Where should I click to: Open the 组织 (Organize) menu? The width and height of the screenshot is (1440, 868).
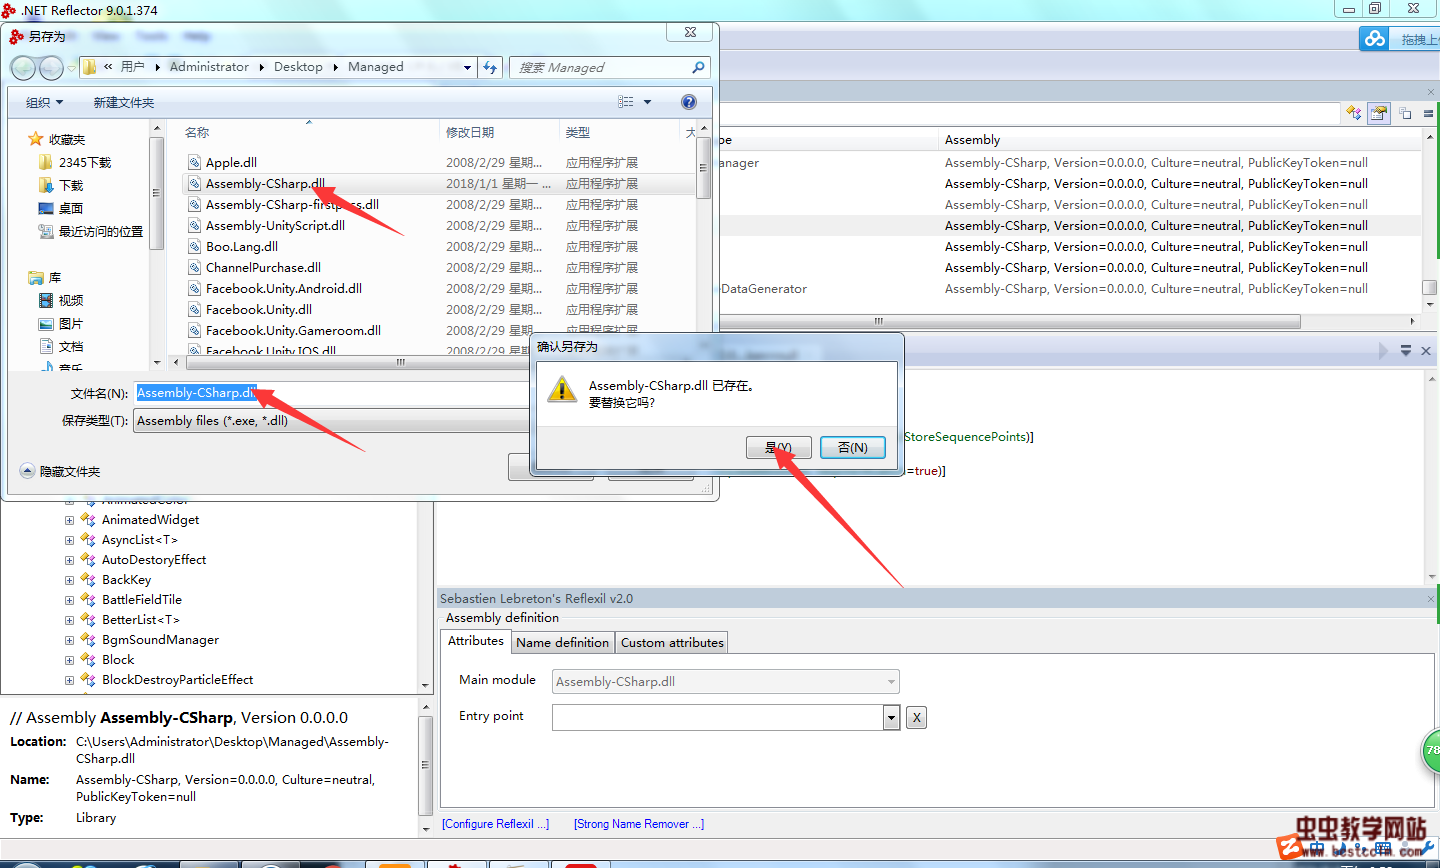tap(44, 102)
